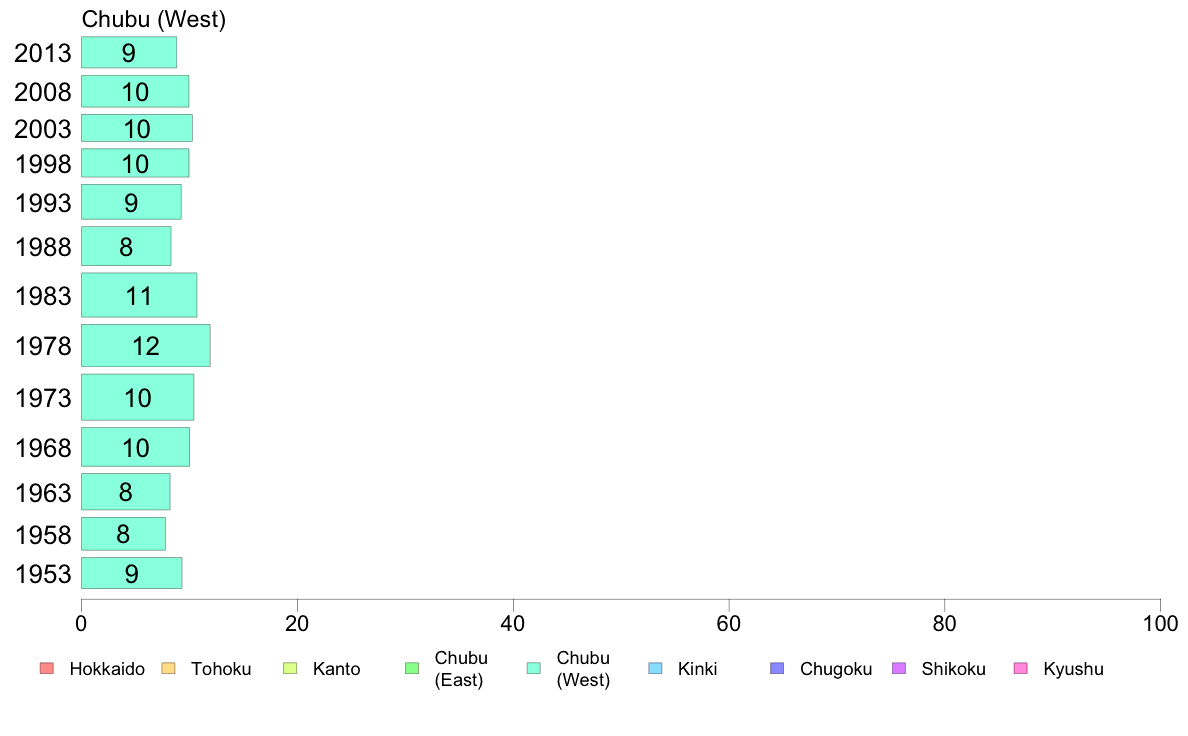Image resolution: width=1188 pixels, height=736 pixels.
Task: Click the Tohoku orange legend swatch
Action: coord(168,669)
